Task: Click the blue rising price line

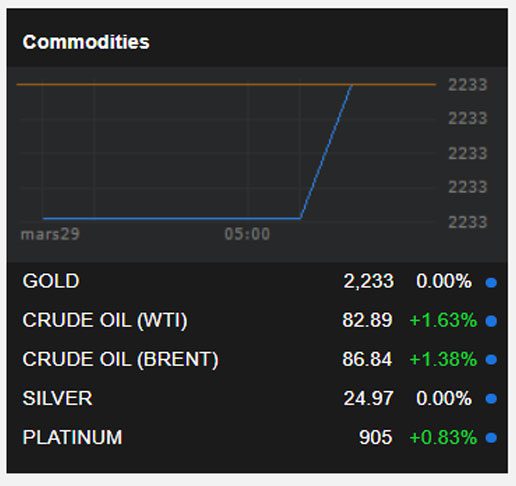Action: 326,152
